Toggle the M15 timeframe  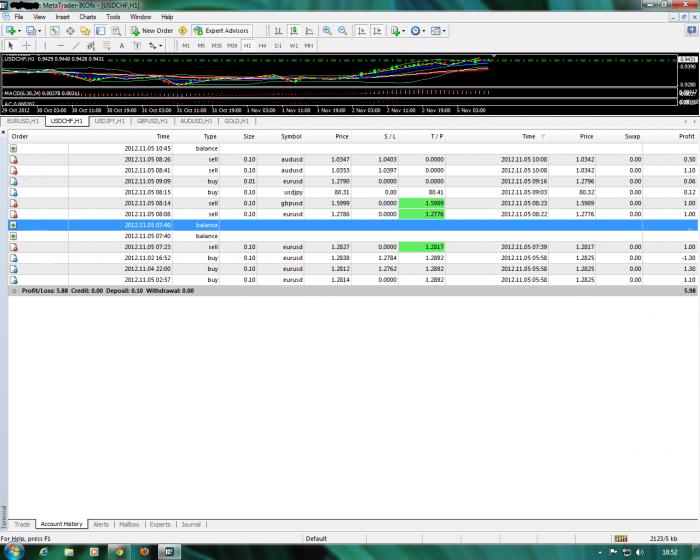tap(217, 46)
